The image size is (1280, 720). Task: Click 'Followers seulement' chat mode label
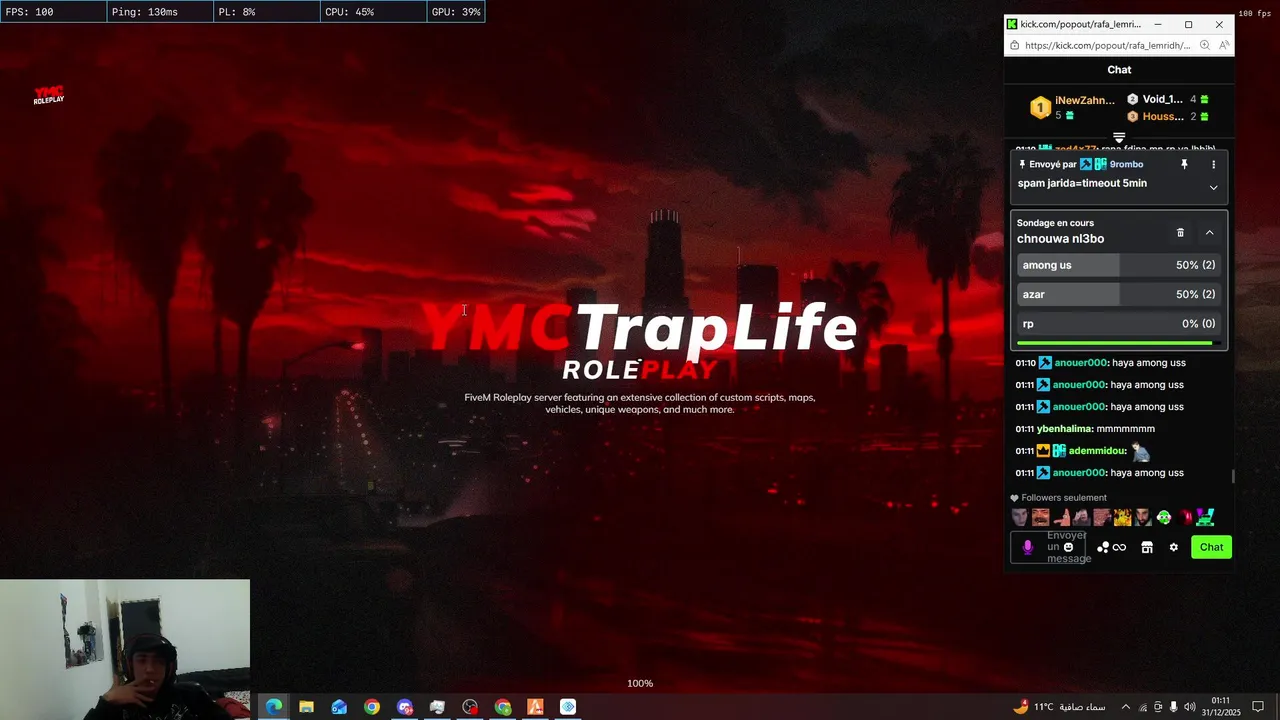click(1064, 498)
